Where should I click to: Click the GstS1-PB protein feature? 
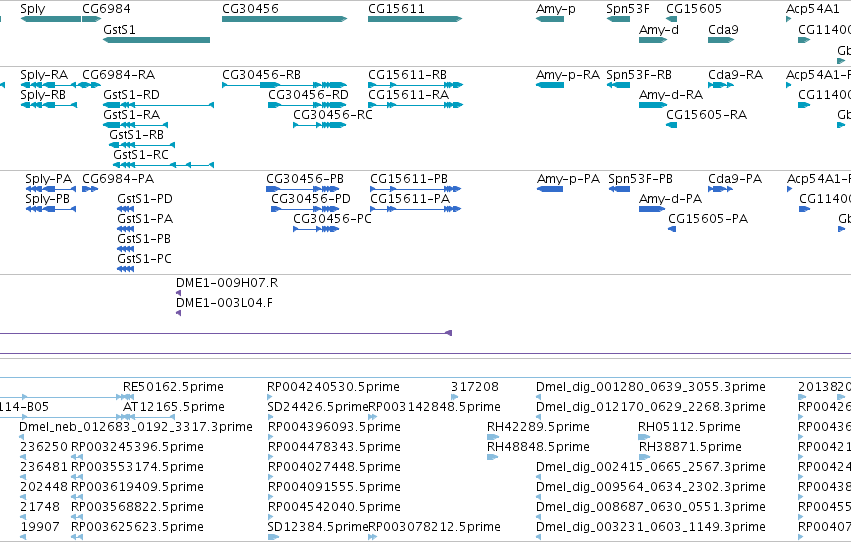pos(125,249)
